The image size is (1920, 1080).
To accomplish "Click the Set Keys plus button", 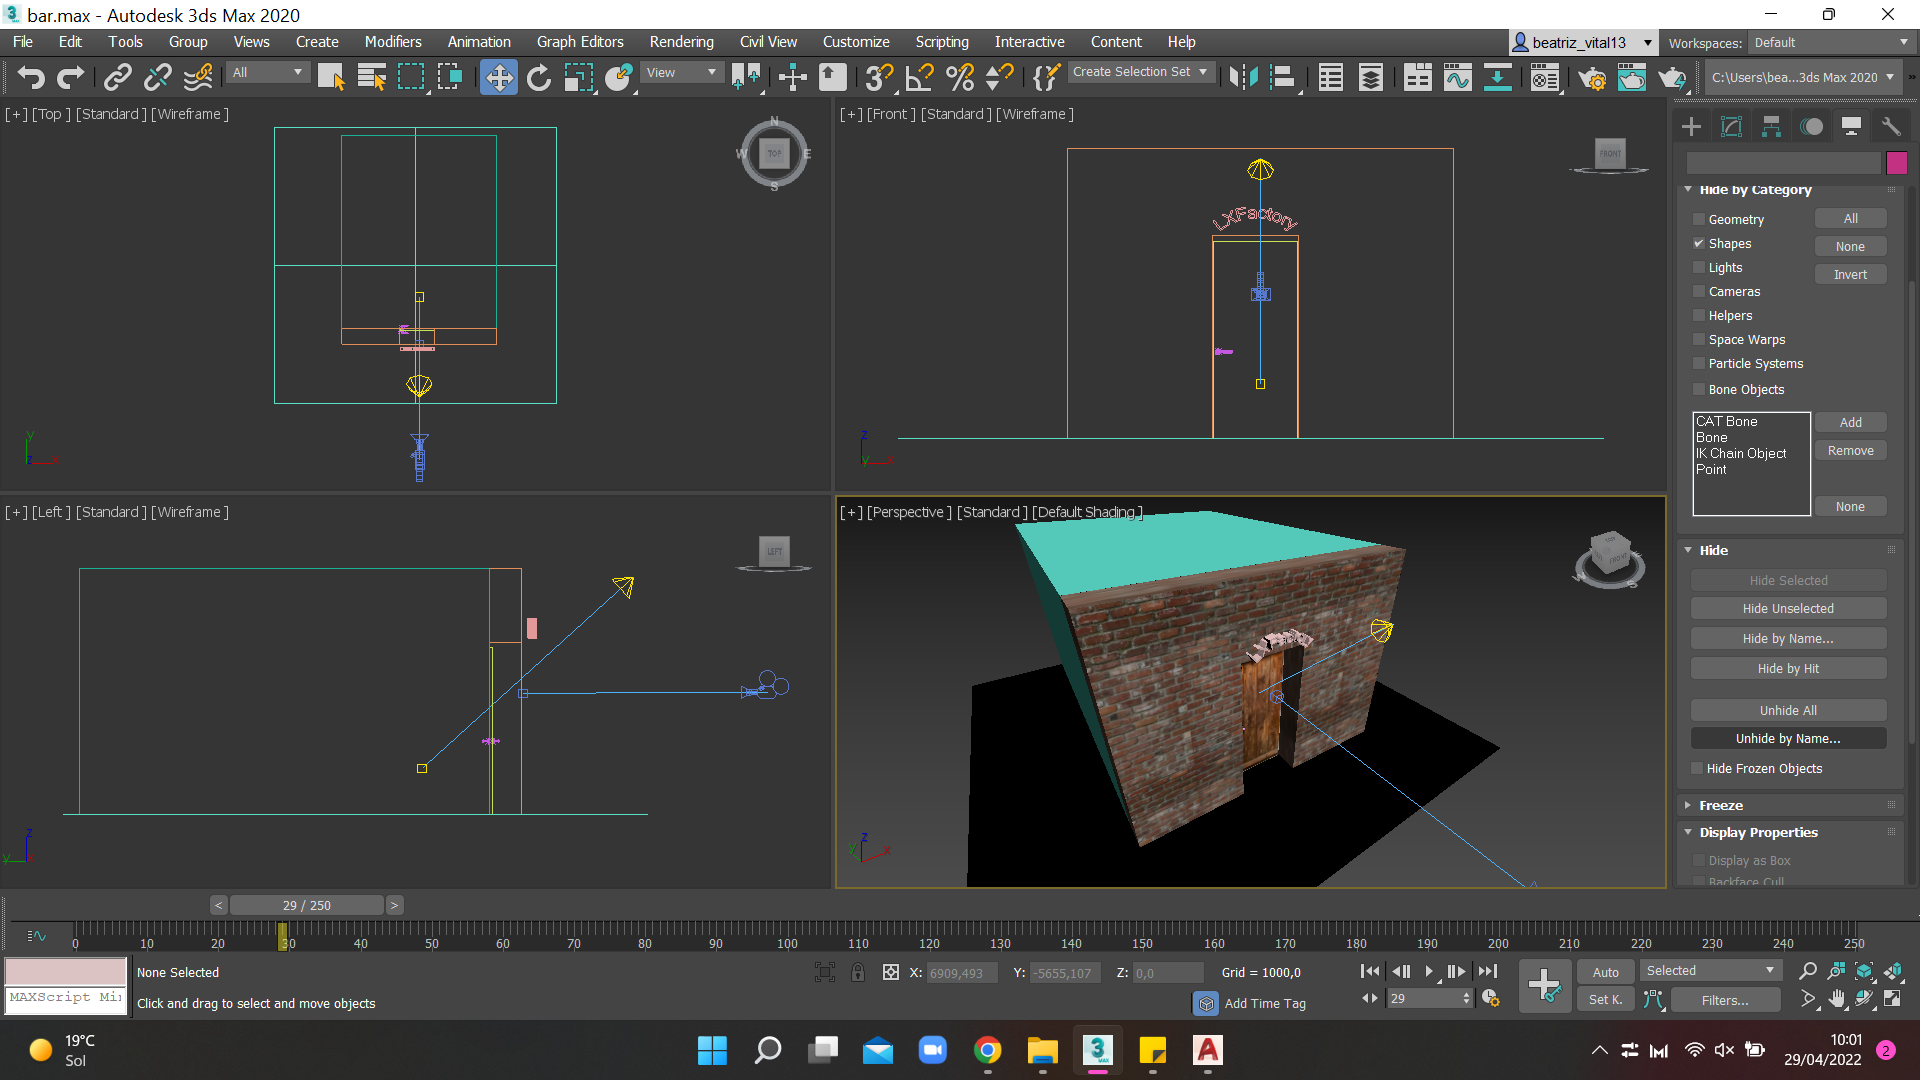I will pyautogui.click(x=1544, y=985).
